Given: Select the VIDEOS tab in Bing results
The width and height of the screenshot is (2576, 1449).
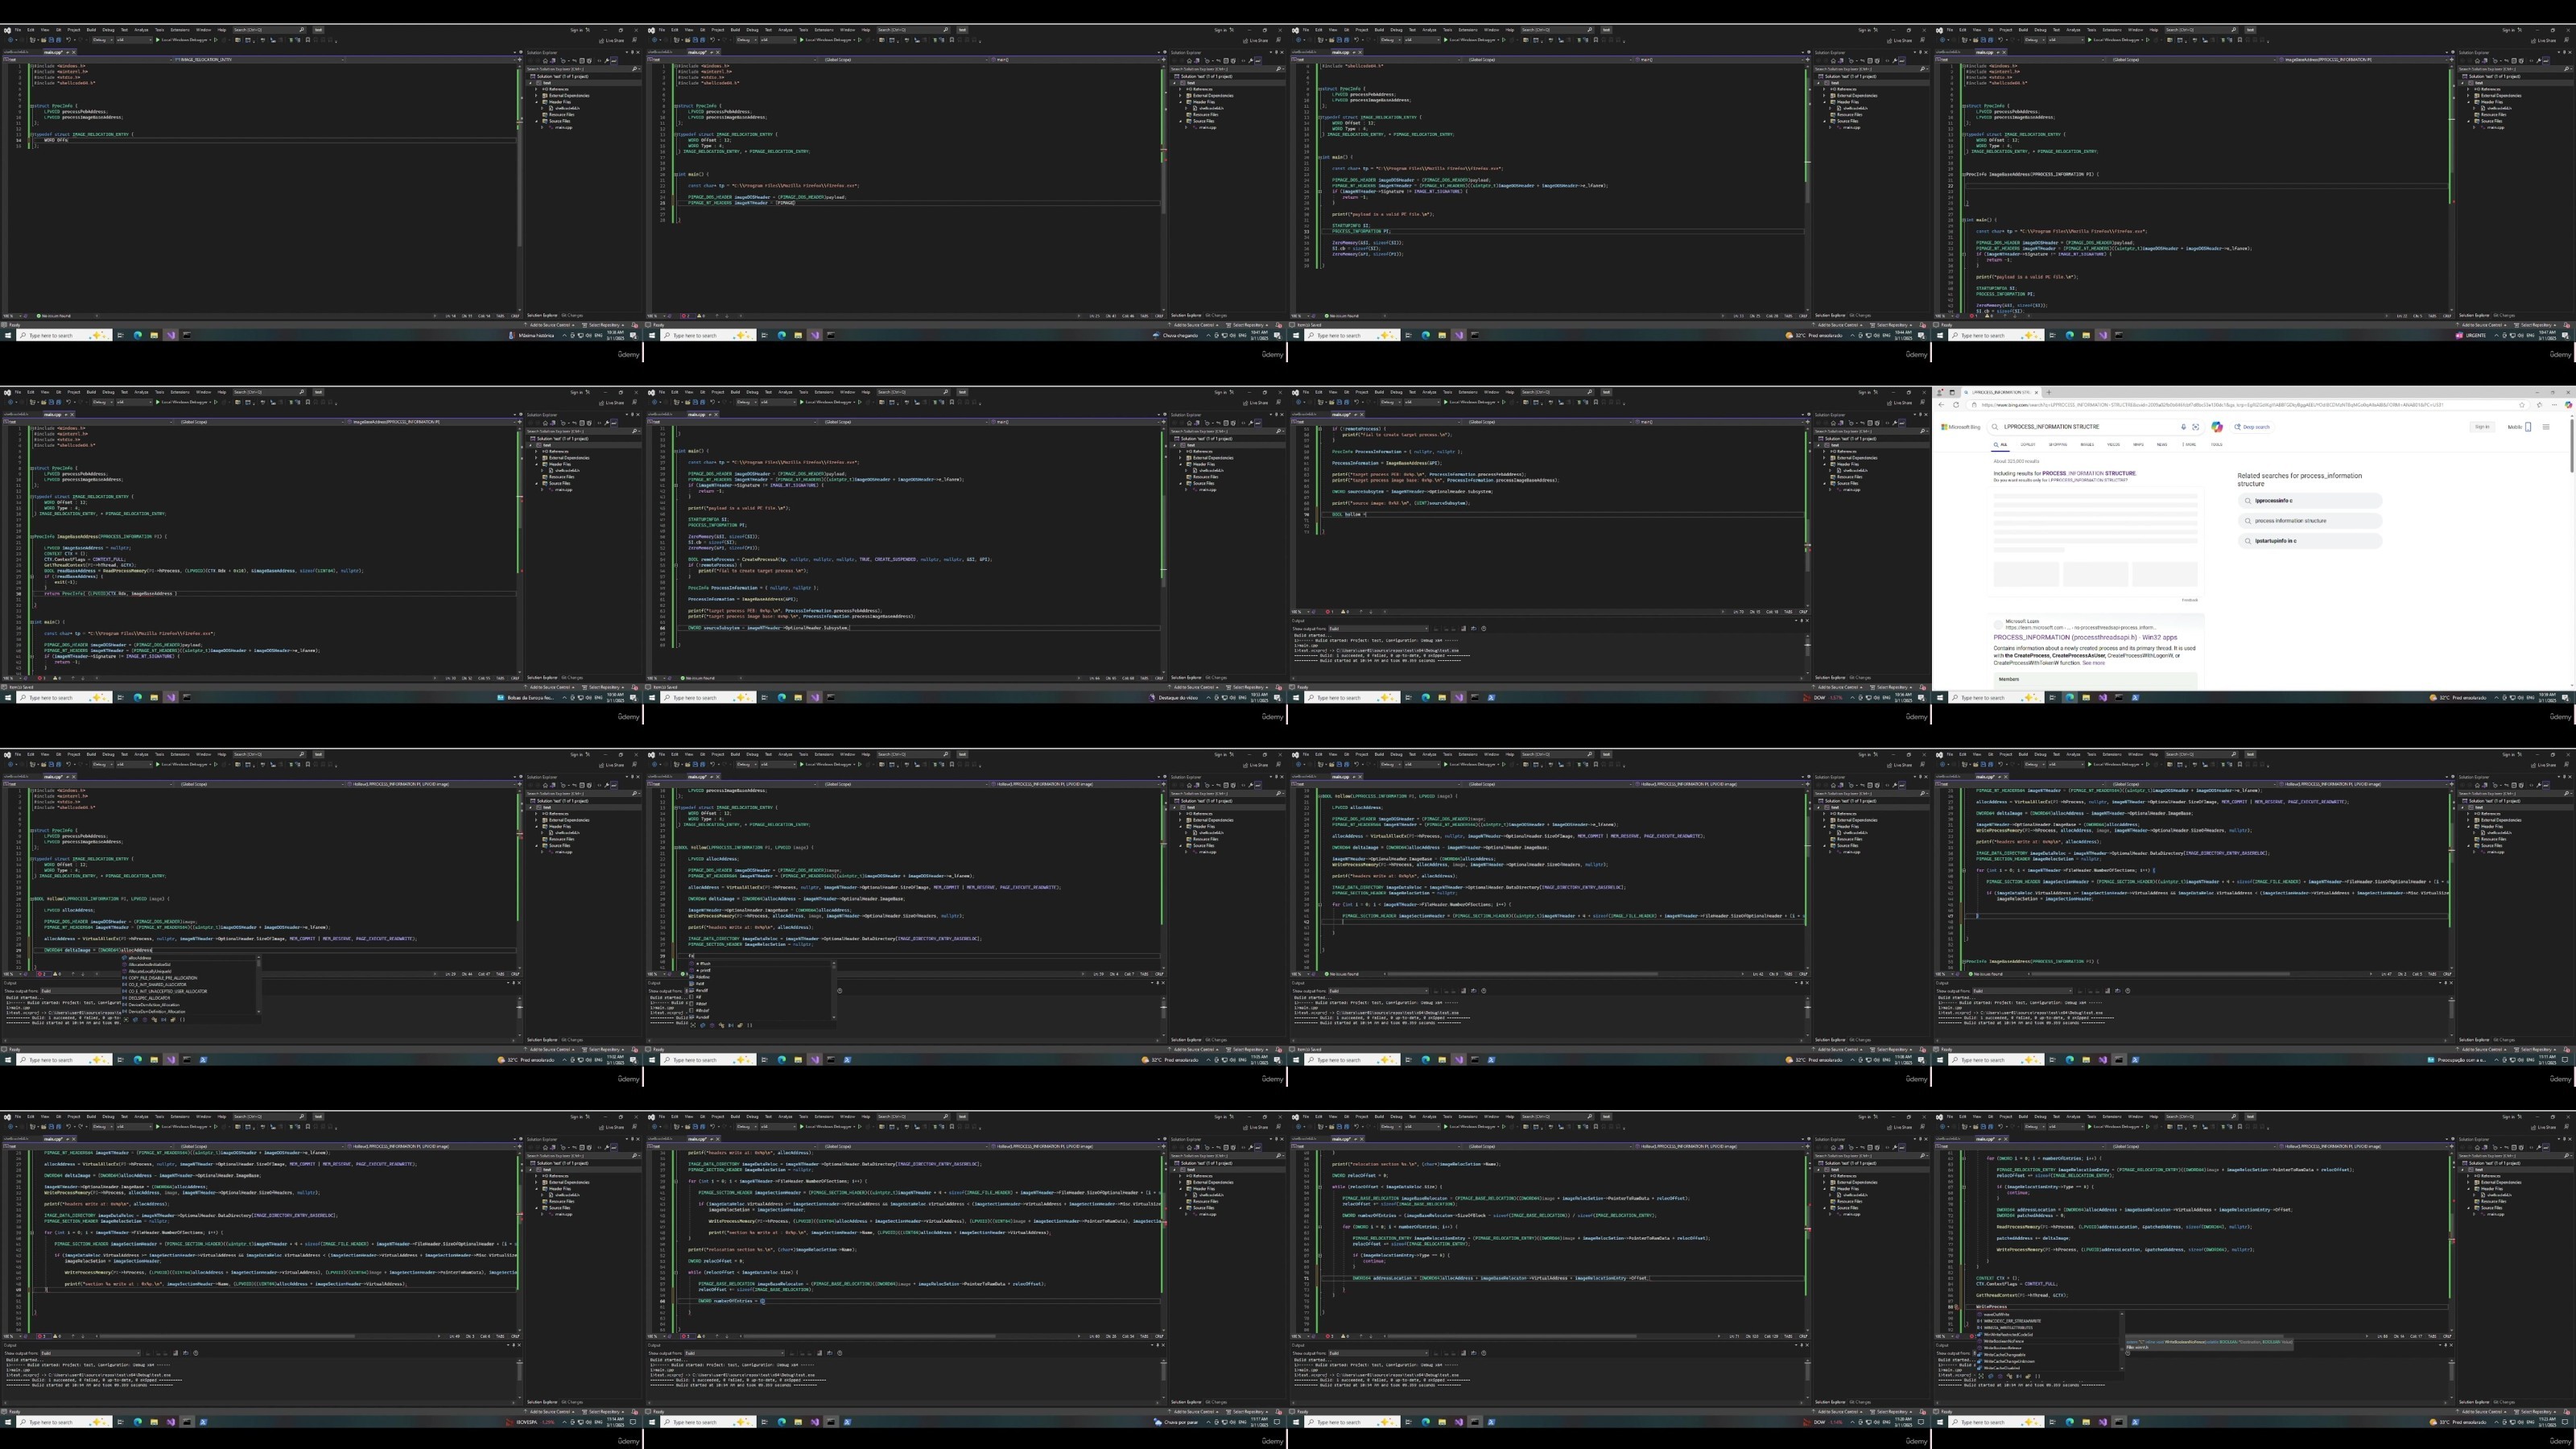Looking at the screenshot, I should (x=2113, y=445).
